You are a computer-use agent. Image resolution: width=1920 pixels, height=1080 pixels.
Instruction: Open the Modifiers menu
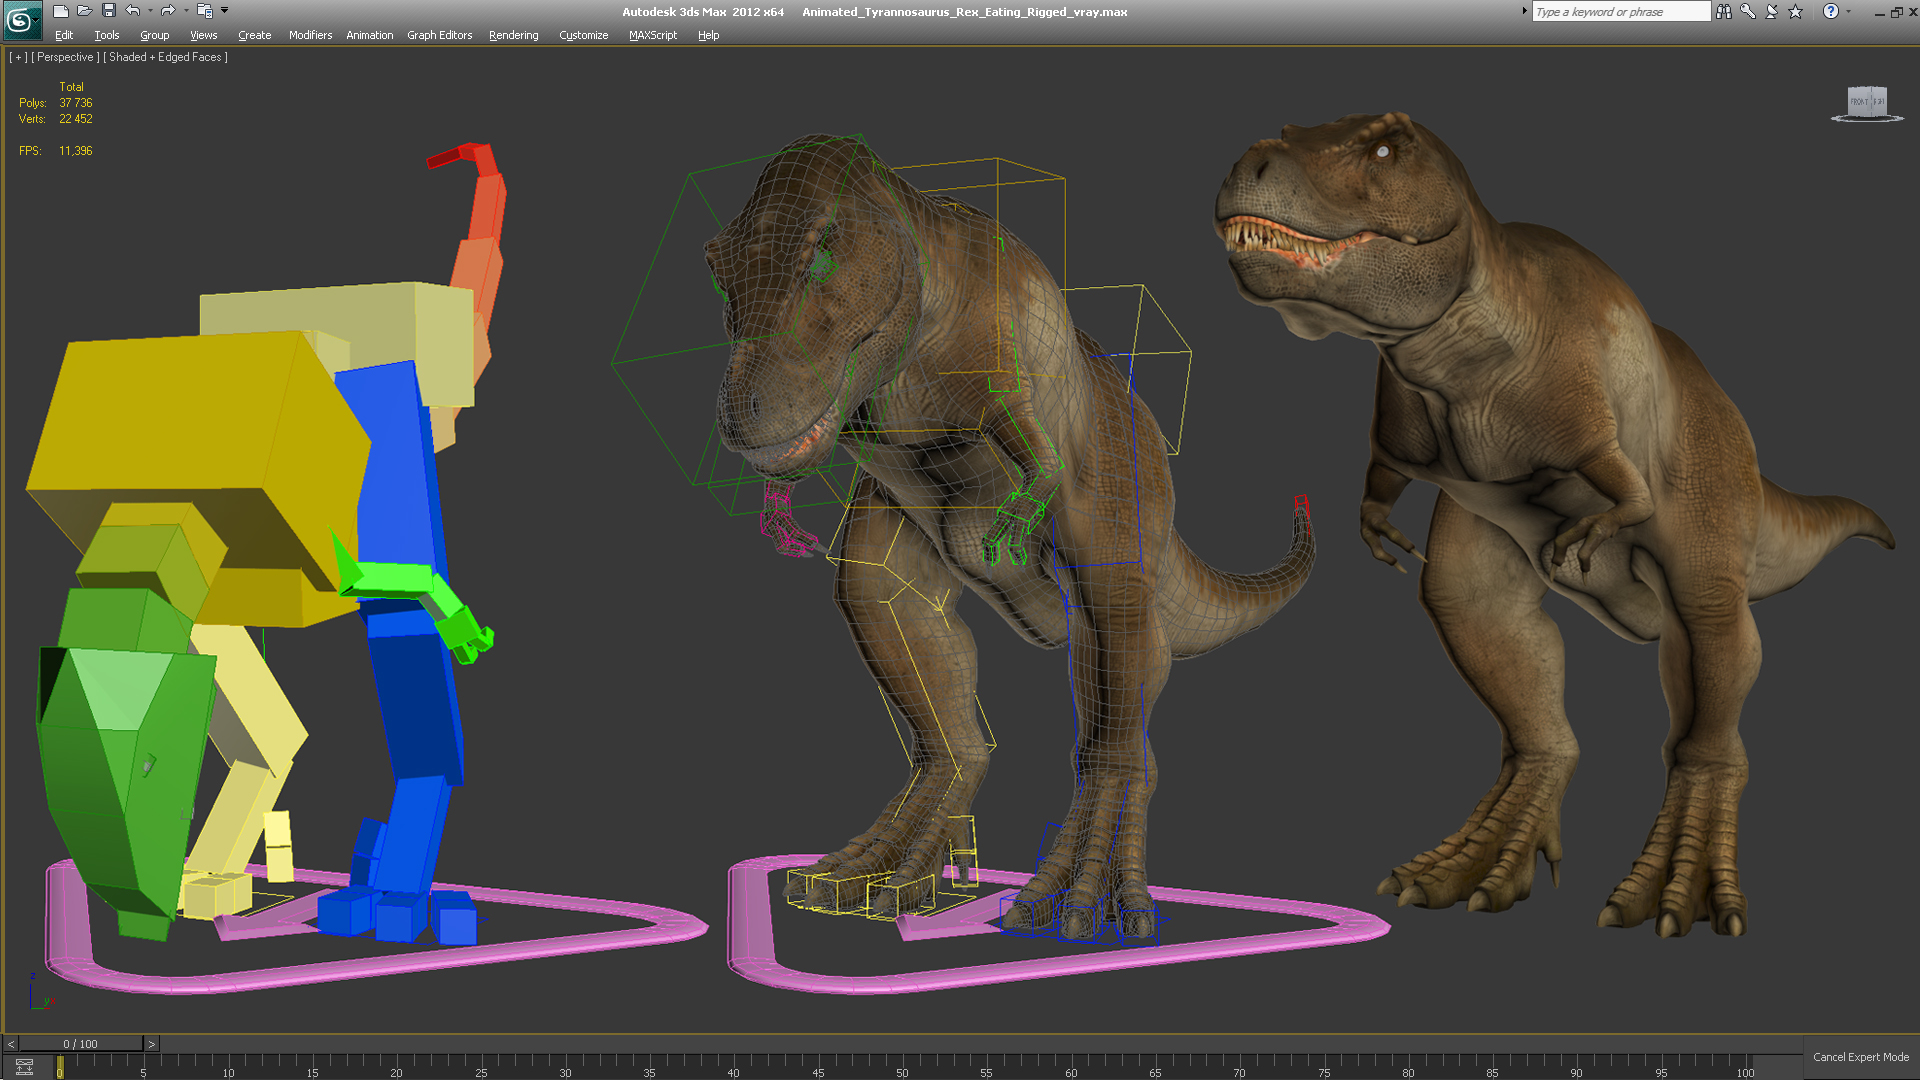(310, 35)
